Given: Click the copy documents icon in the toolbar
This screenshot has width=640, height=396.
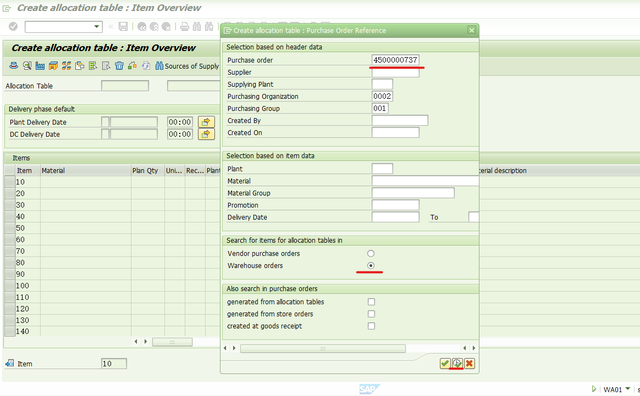Looking at the screenshot, I should (x=80, y=65).
